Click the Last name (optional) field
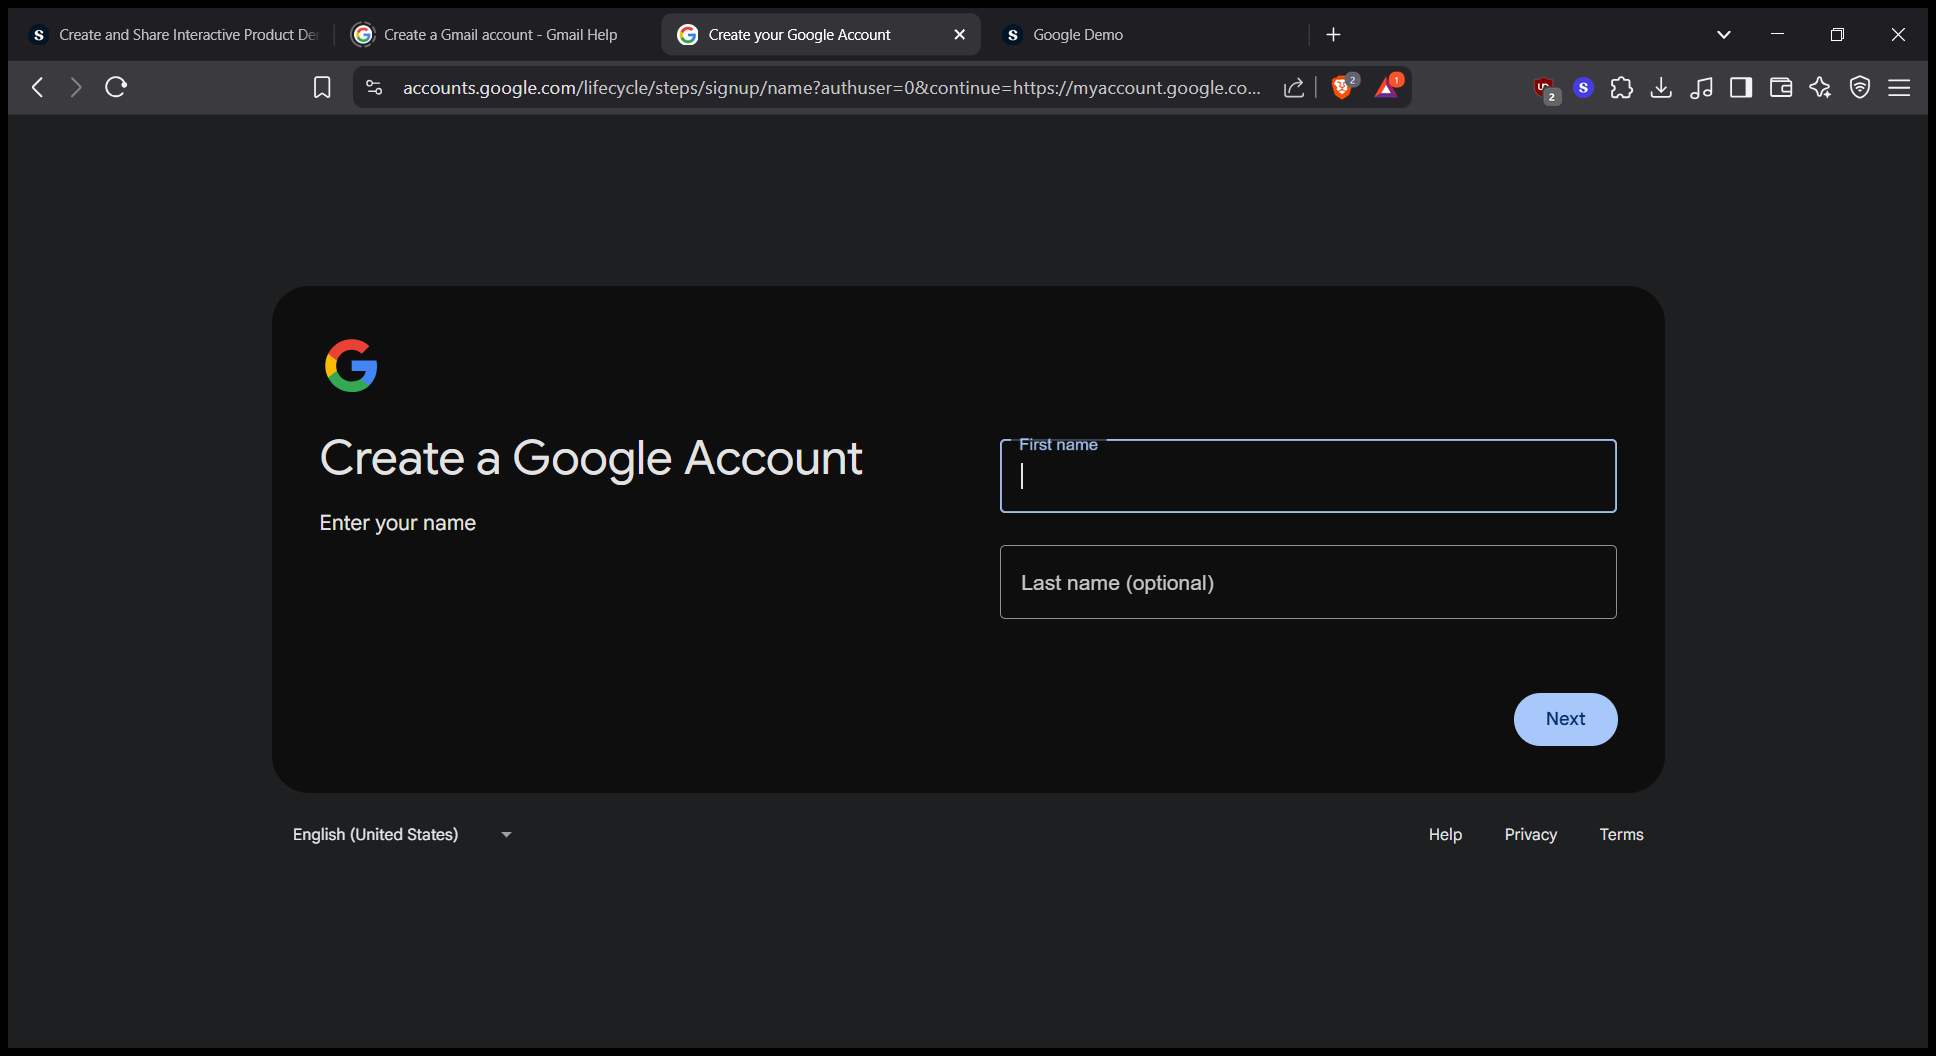Screen dimensions: 1936x1056 [1308, 582]
